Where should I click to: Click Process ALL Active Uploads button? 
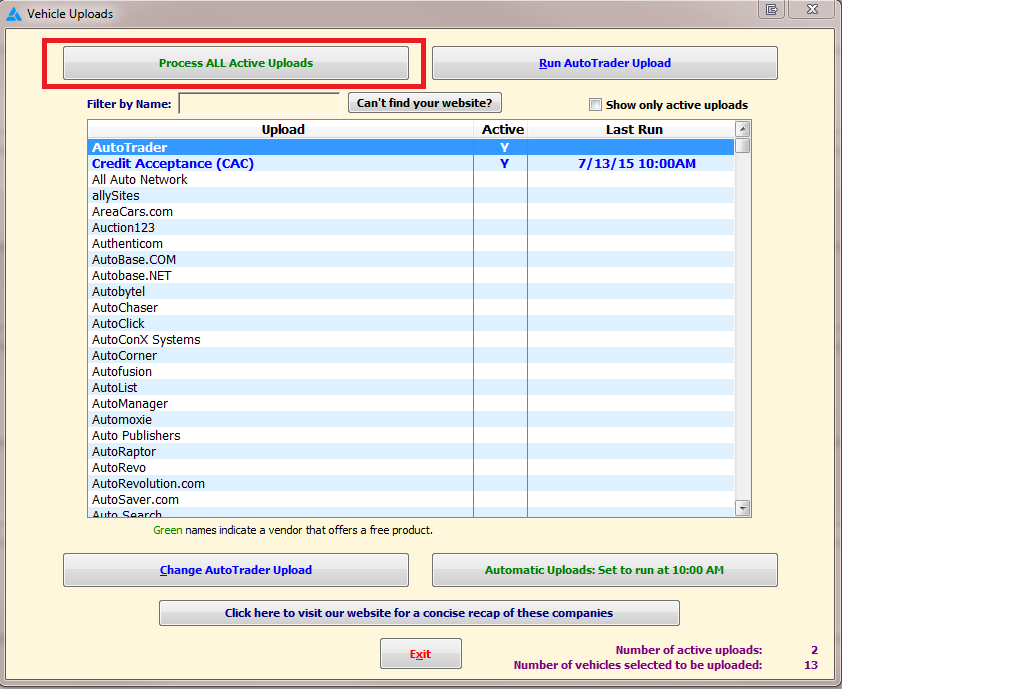(235, 63)
